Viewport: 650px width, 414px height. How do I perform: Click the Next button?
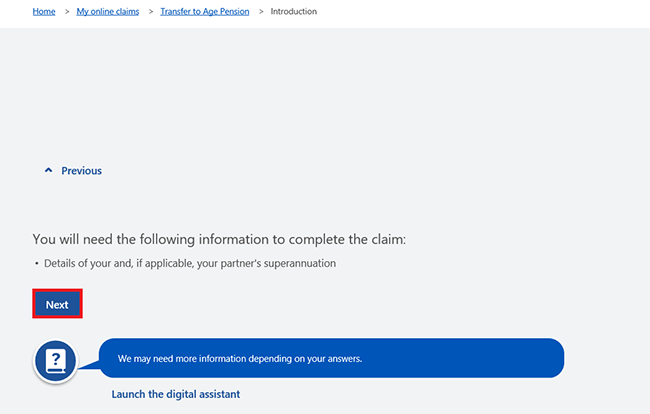57,305
